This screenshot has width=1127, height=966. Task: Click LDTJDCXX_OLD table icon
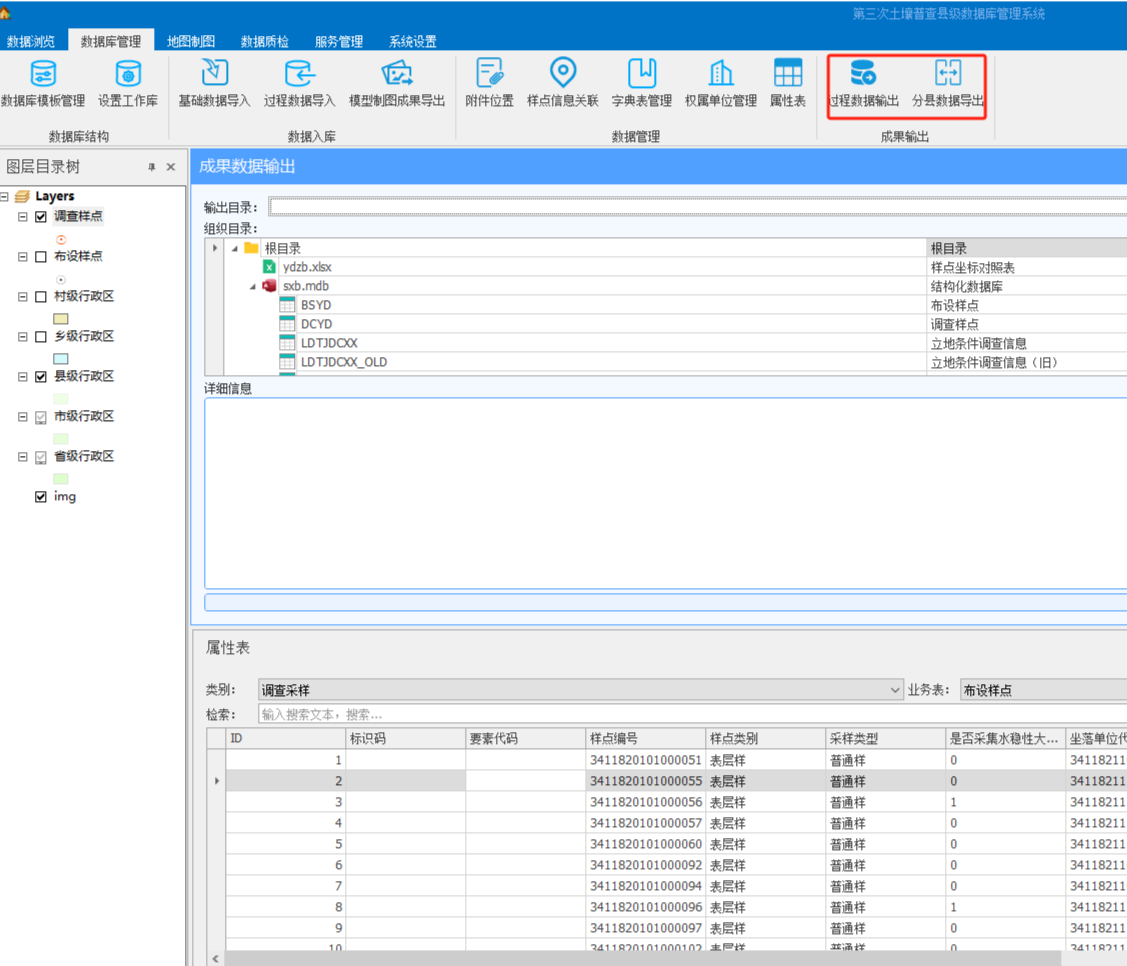(x=288, y=362)
